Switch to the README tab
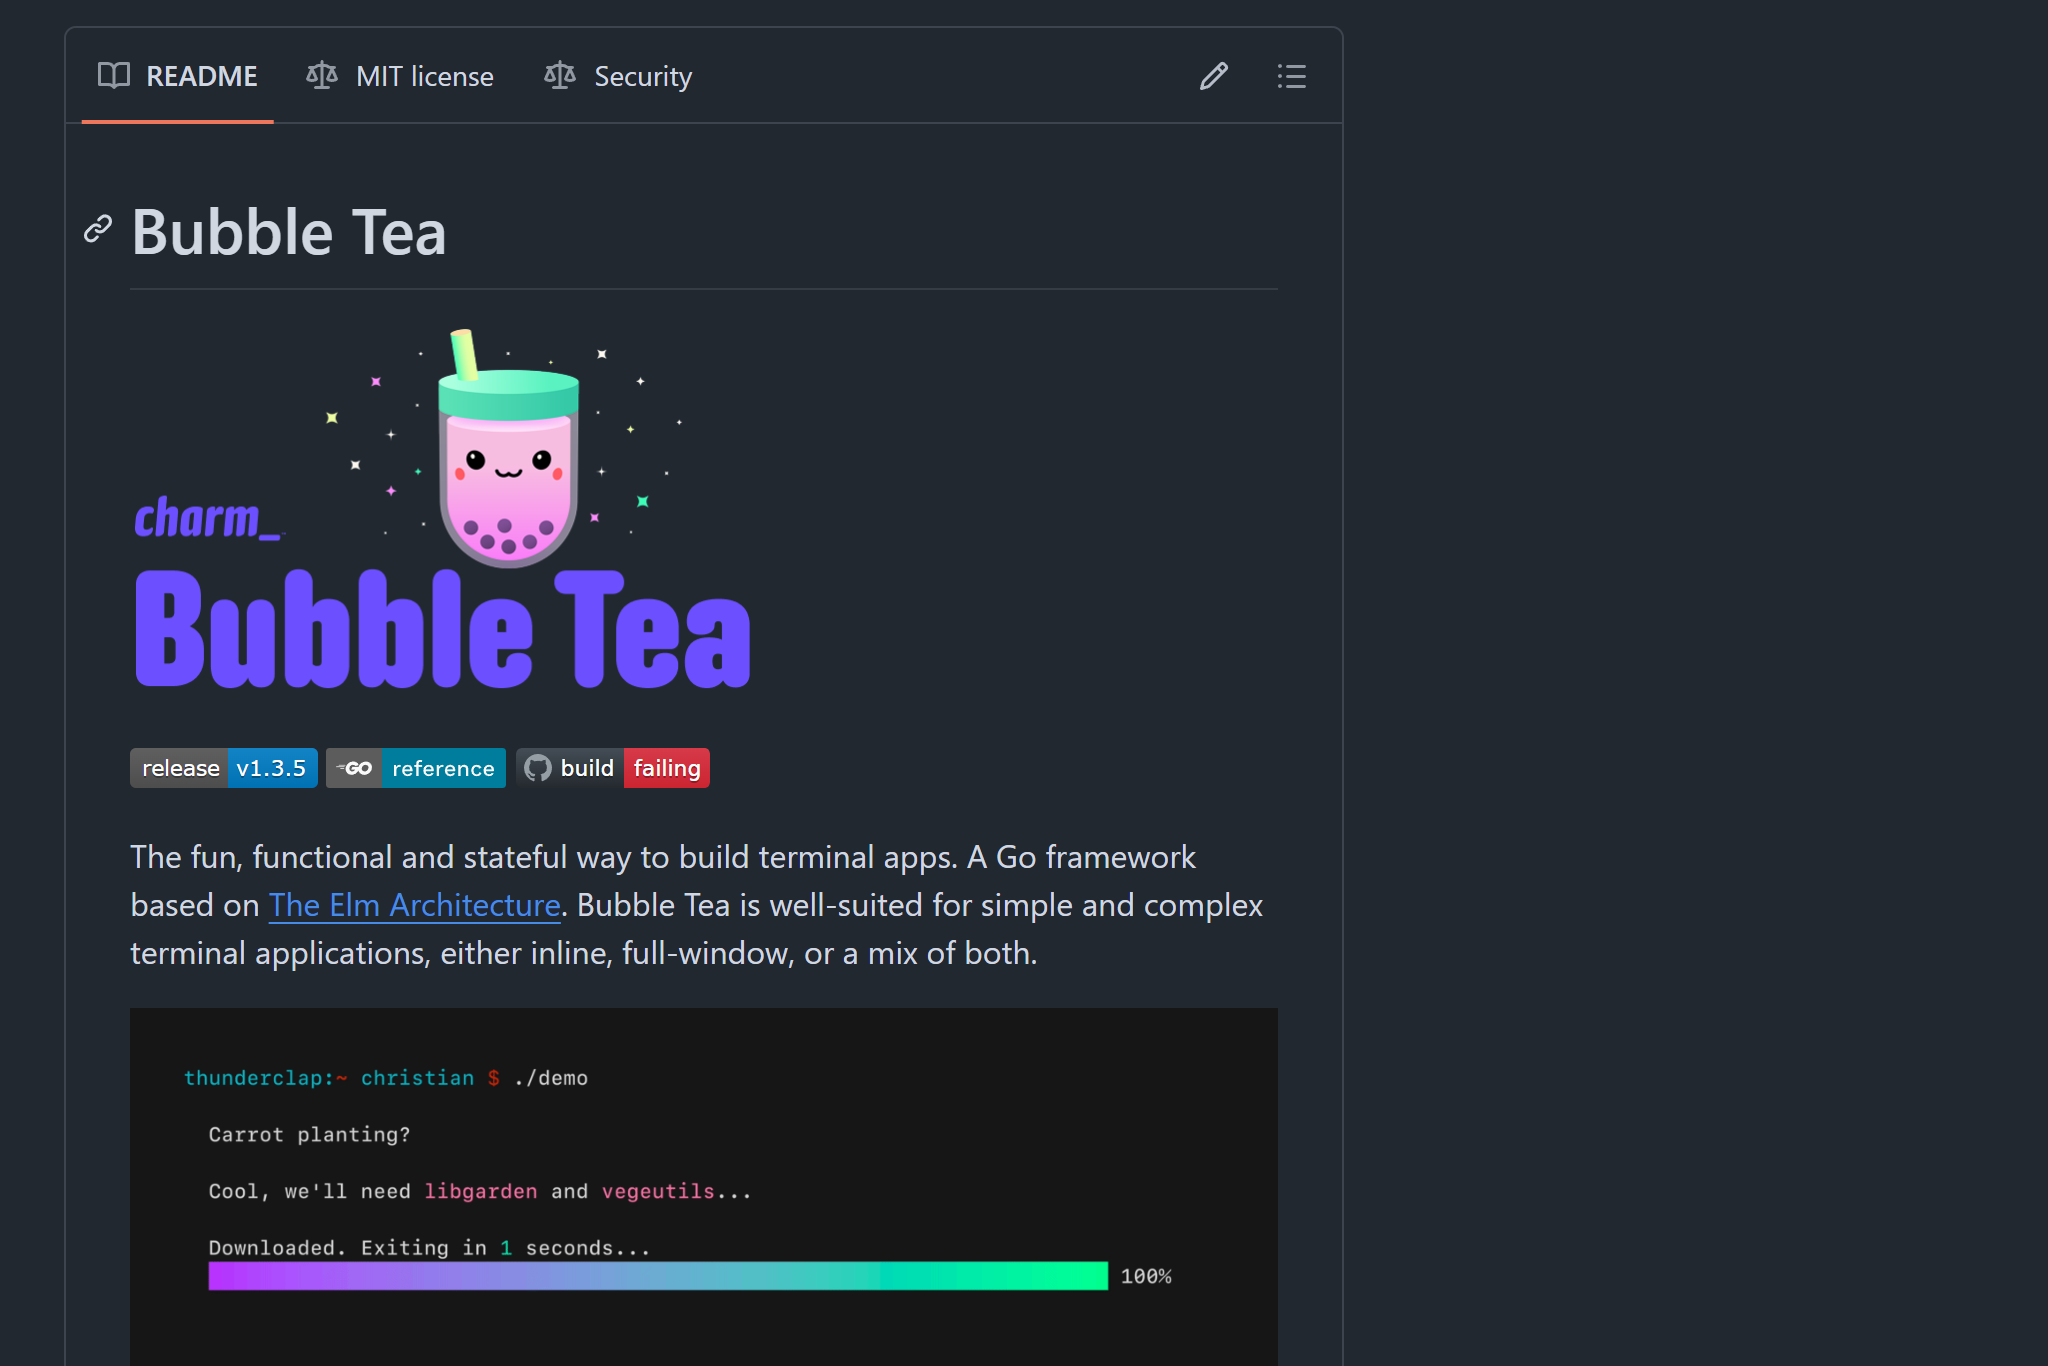This screenshot has width=2048, height=1366. tap(201, 76)
